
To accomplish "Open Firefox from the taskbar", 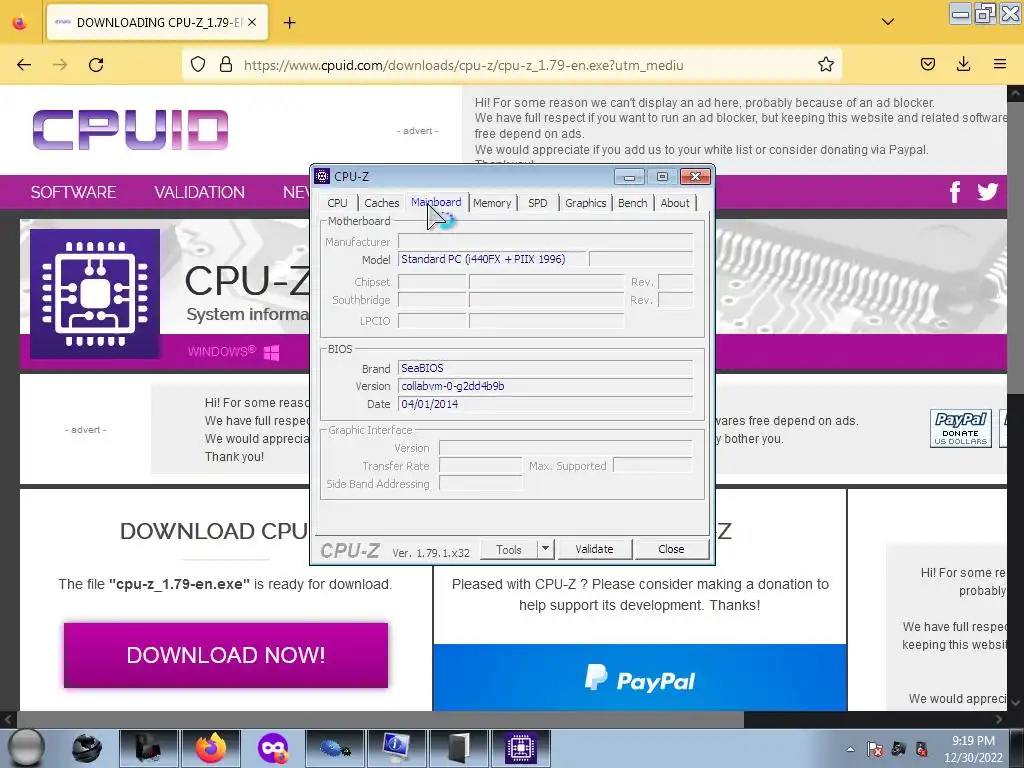I will (x=211, y=748).
